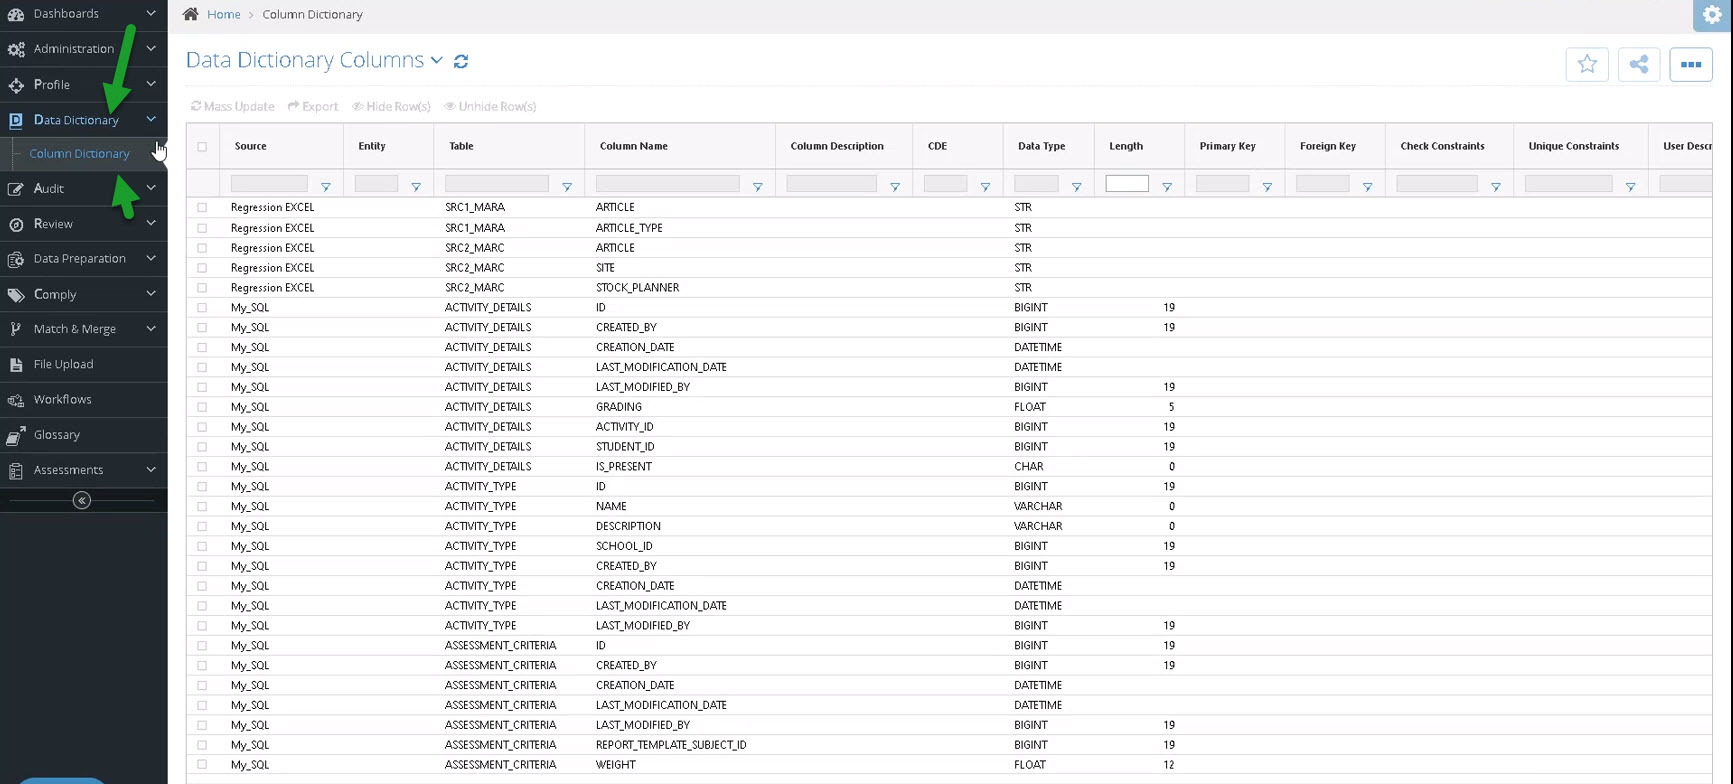Click filter icon for Length column
The height and width of the screenshot is (784, 1733).
[x=1166, y=187]
